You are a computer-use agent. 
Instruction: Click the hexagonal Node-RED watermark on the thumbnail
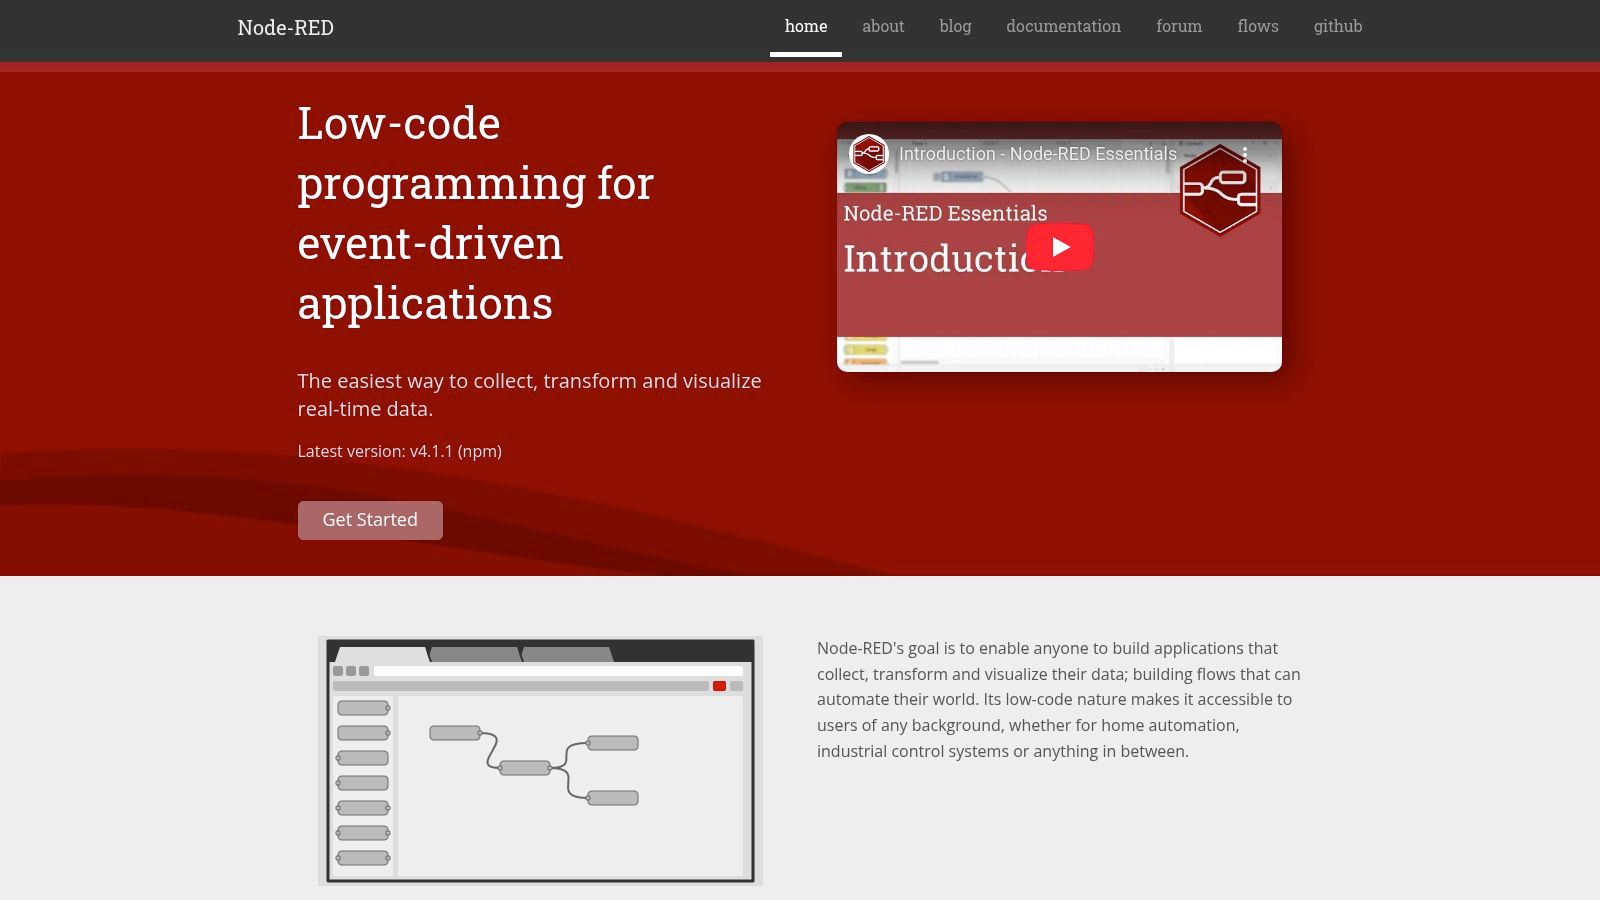tap(1219, 190)
